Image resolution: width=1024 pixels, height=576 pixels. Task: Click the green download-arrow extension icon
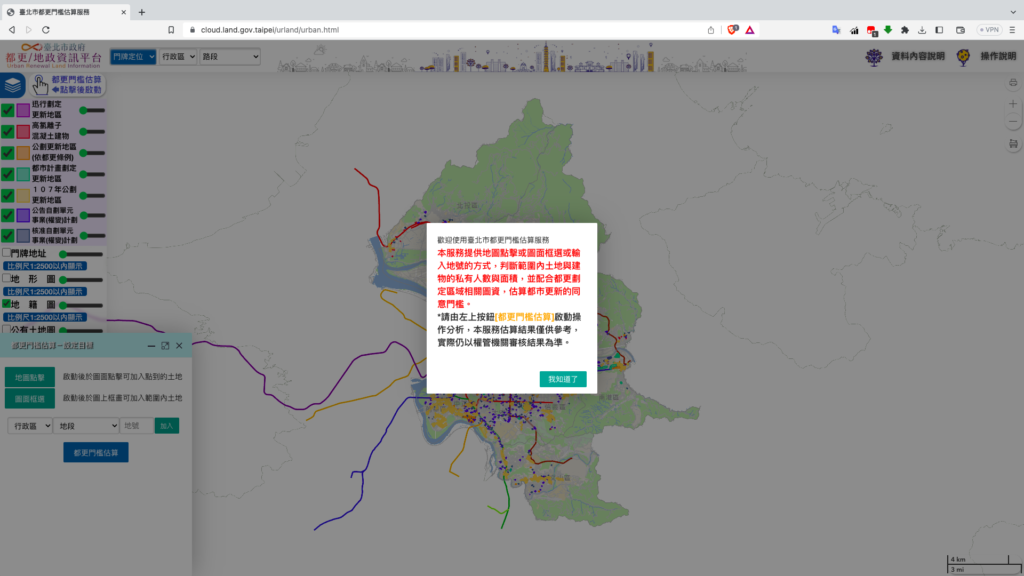click(888, 30)
